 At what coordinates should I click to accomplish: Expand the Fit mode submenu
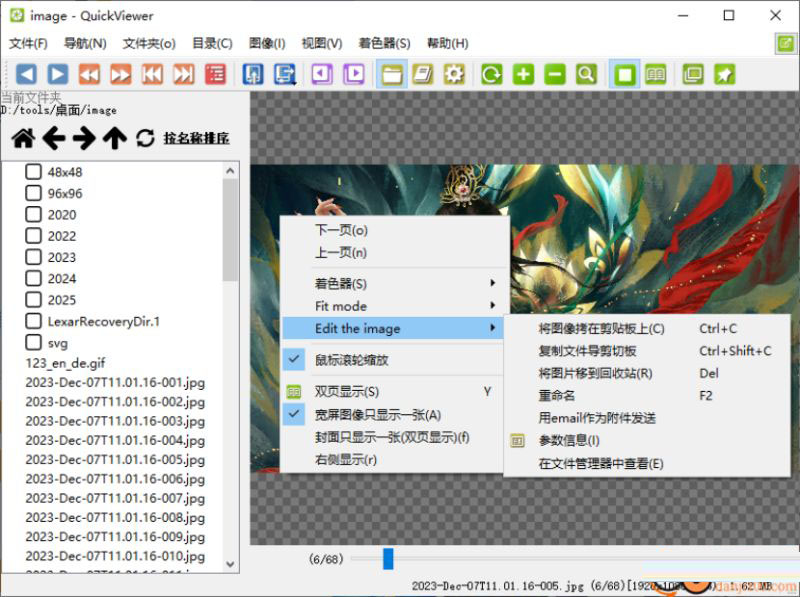(392, 306)
